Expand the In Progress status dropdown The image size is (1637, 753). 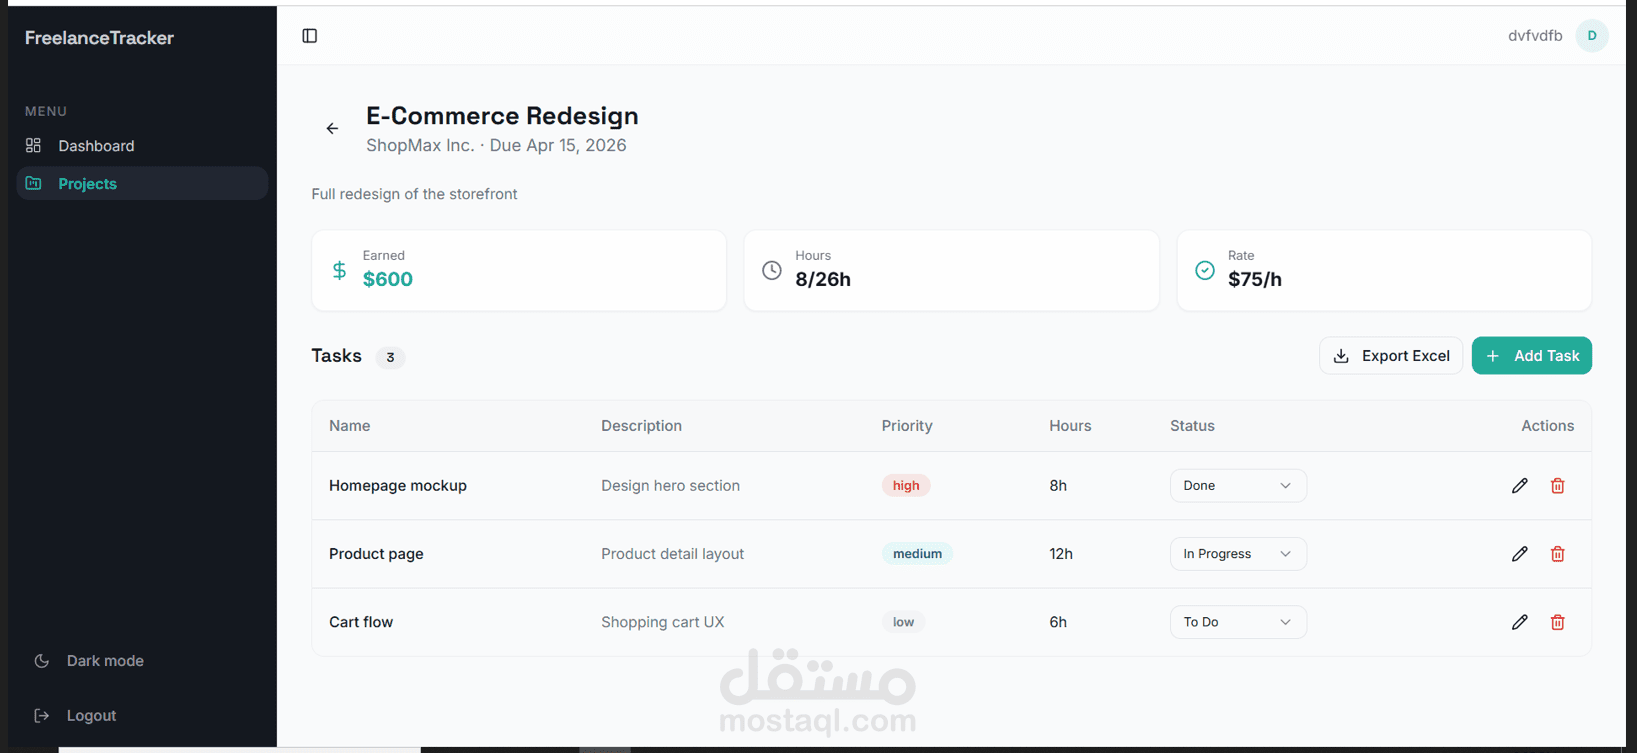(1237, 554)
